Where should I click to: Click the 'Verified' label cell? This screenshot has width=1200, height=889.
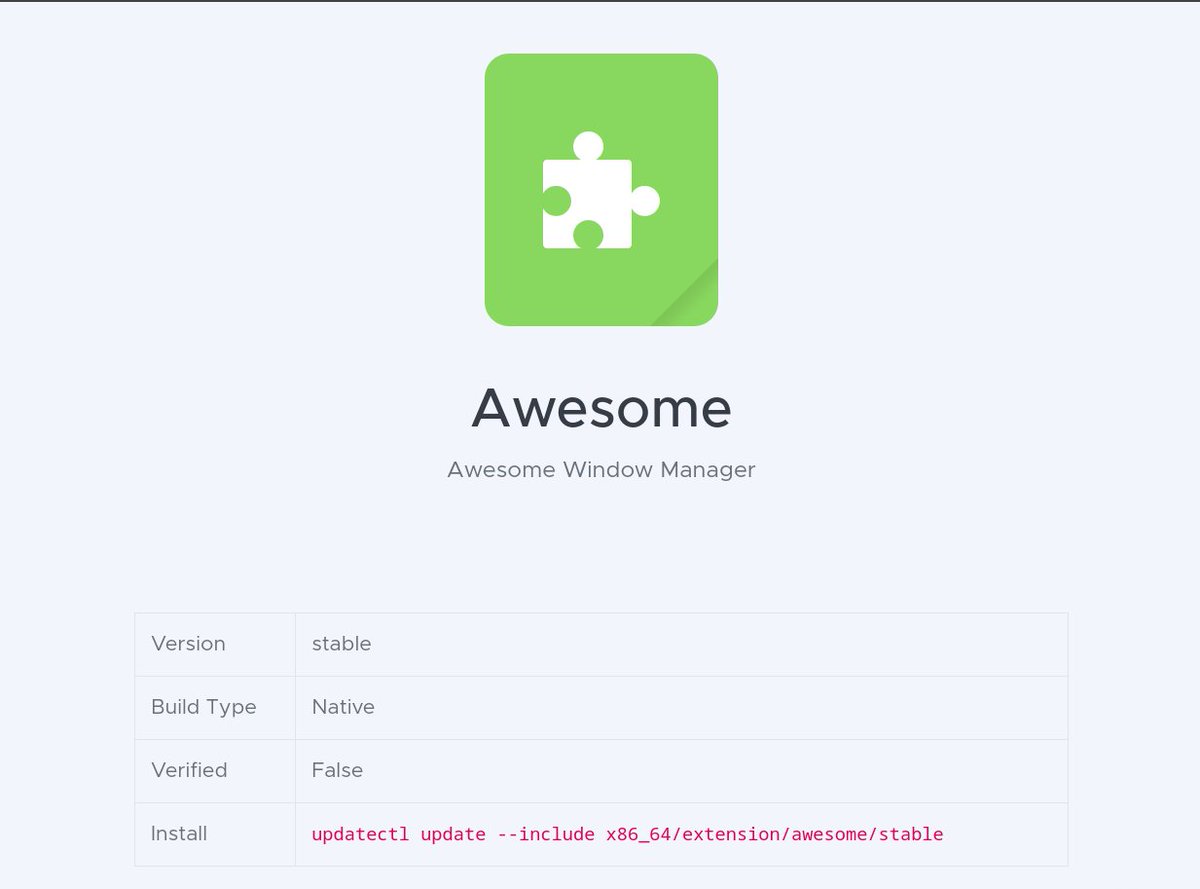[215, 770]
